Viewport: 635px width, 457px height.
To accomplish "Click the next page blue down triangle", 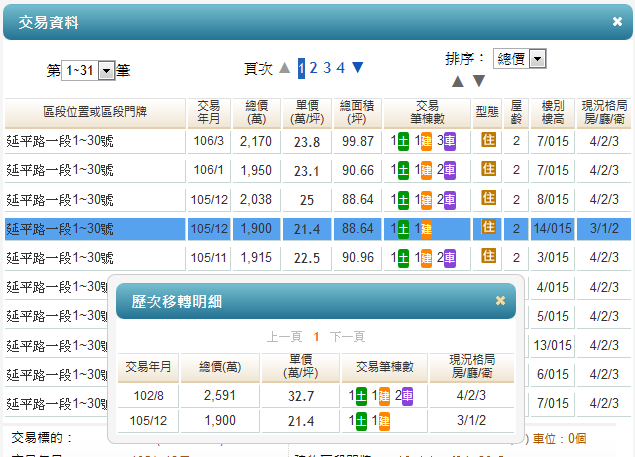I will [x=358, y=67].
